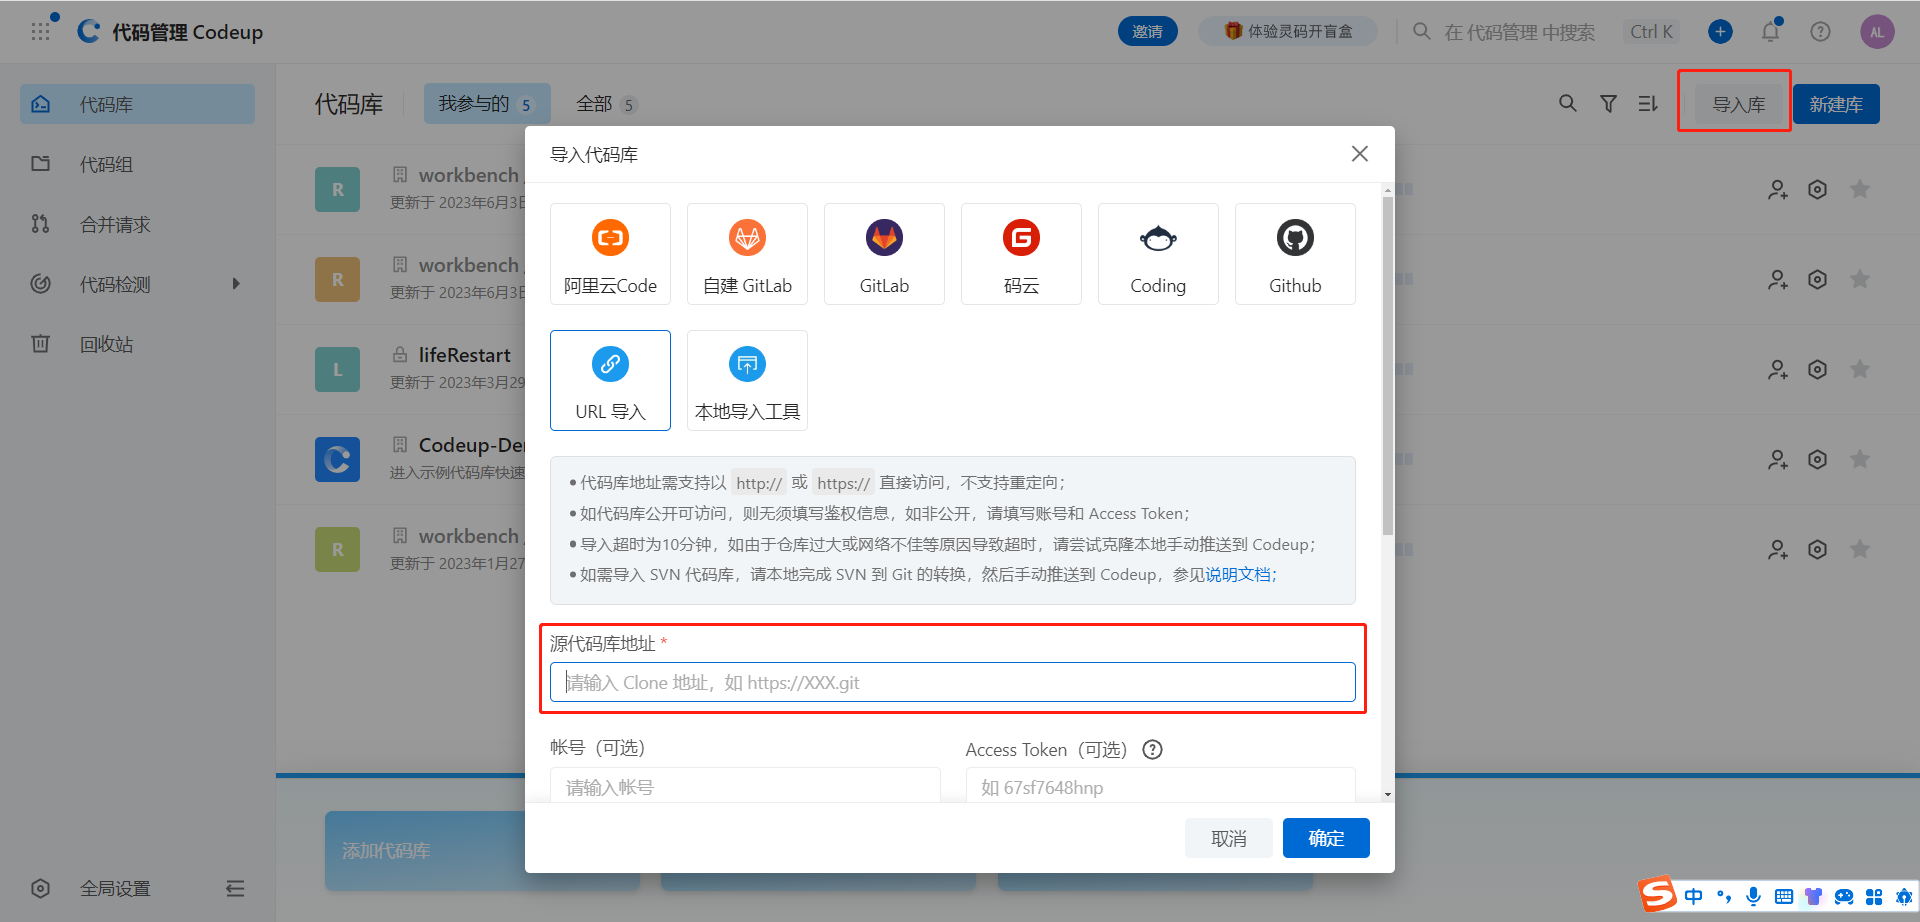Click the Sogou input method logo
Image resolution: width=1920 pixels, height=922 pixels.
tap(1657, 894)
